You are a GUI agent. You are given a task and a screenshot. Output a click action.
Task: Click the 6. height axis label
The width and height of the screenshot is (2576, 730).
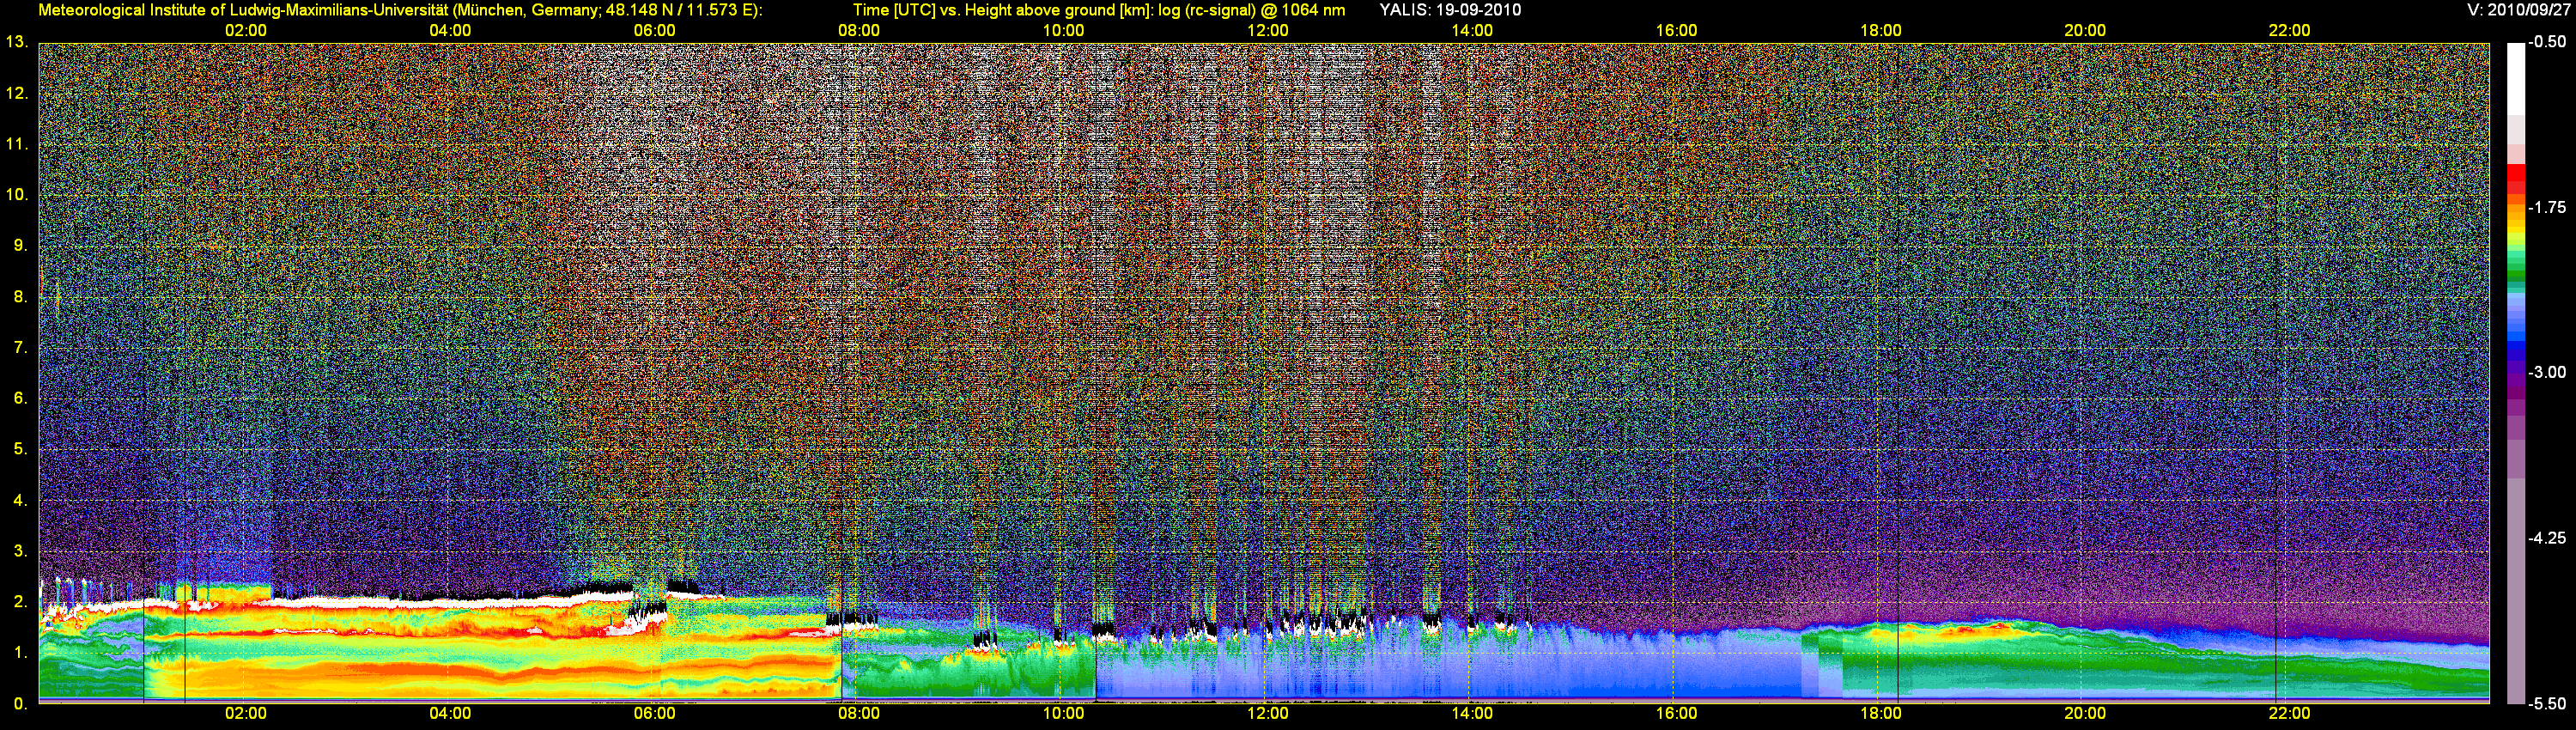[21, 398]
